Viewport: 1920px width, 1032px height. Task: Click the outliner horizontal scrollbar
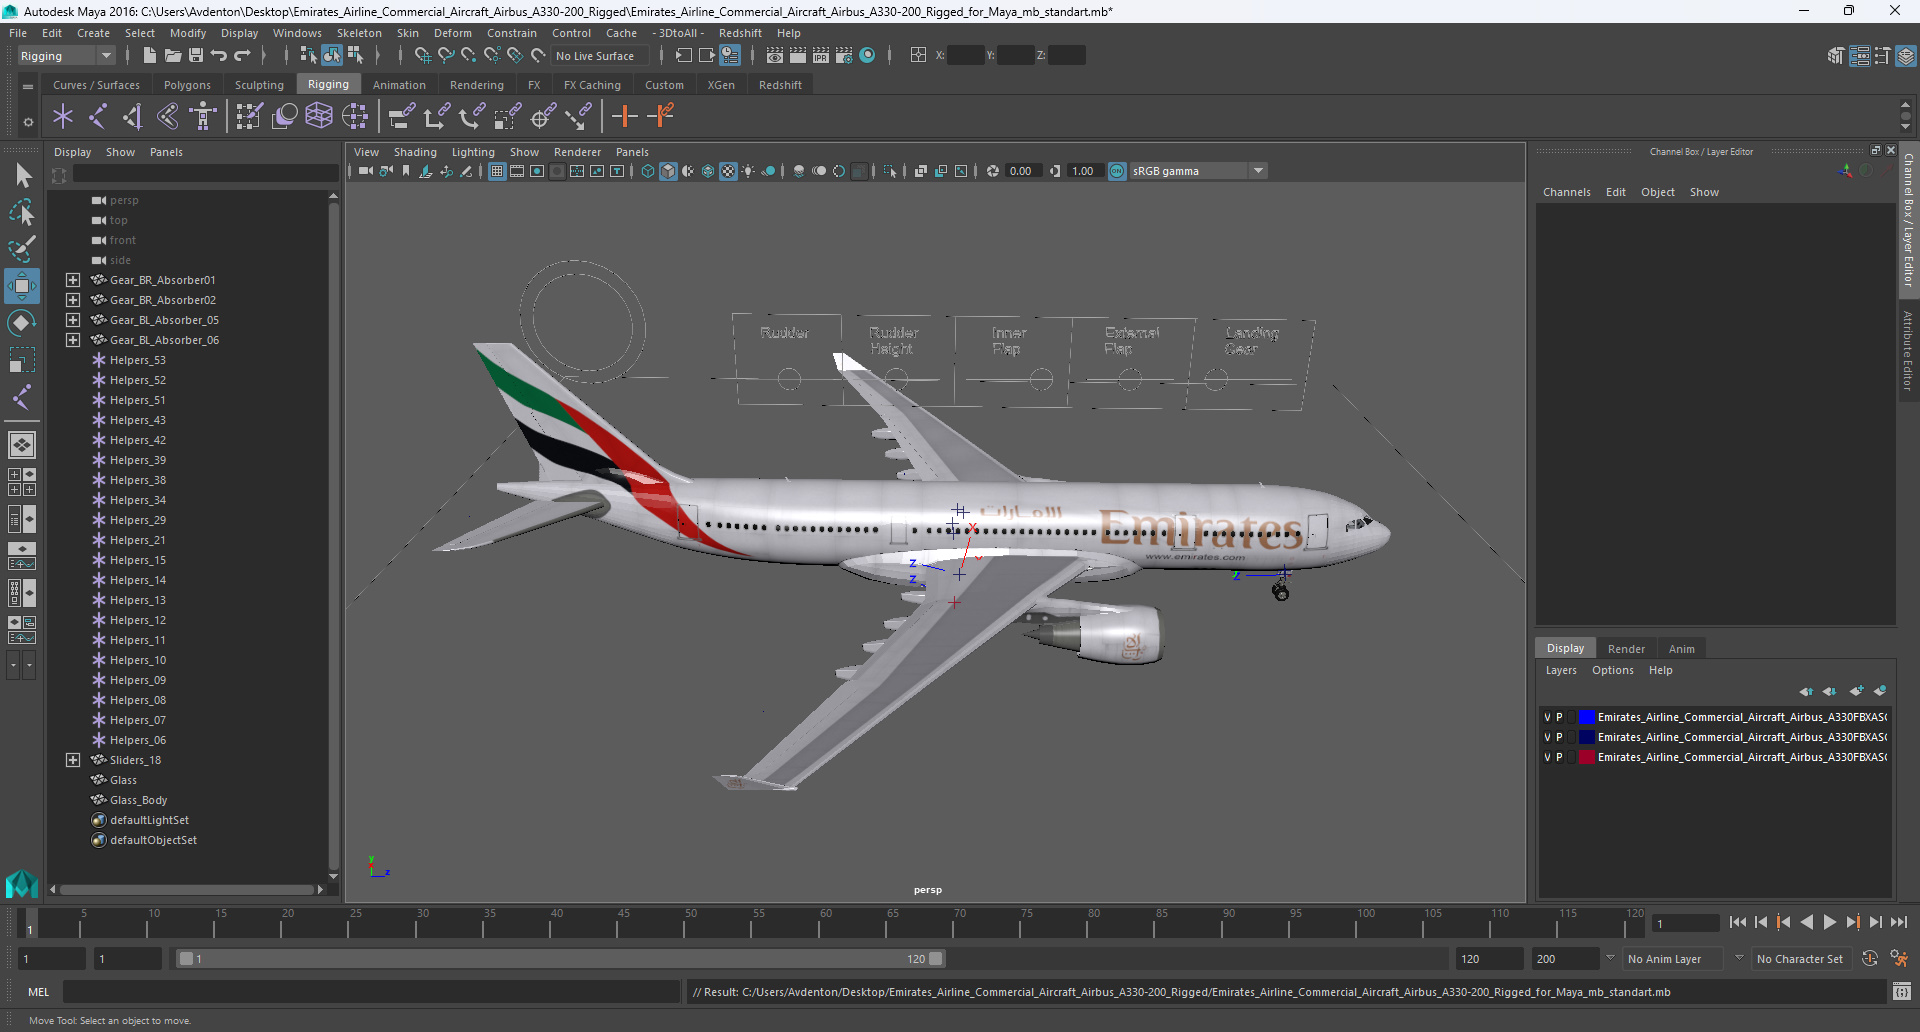point(187,889)
